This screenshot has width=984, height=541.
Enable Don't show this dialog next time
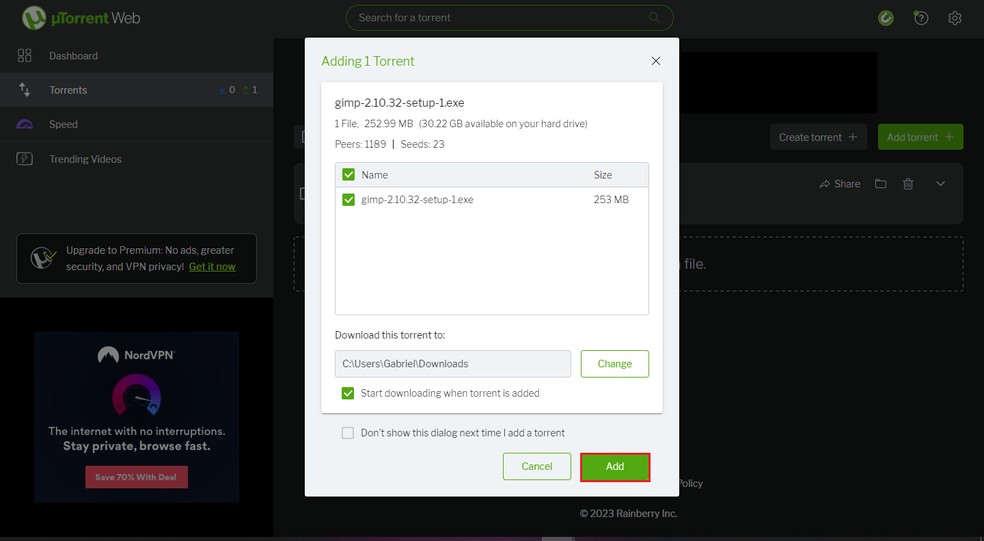(x=348, y=432)
